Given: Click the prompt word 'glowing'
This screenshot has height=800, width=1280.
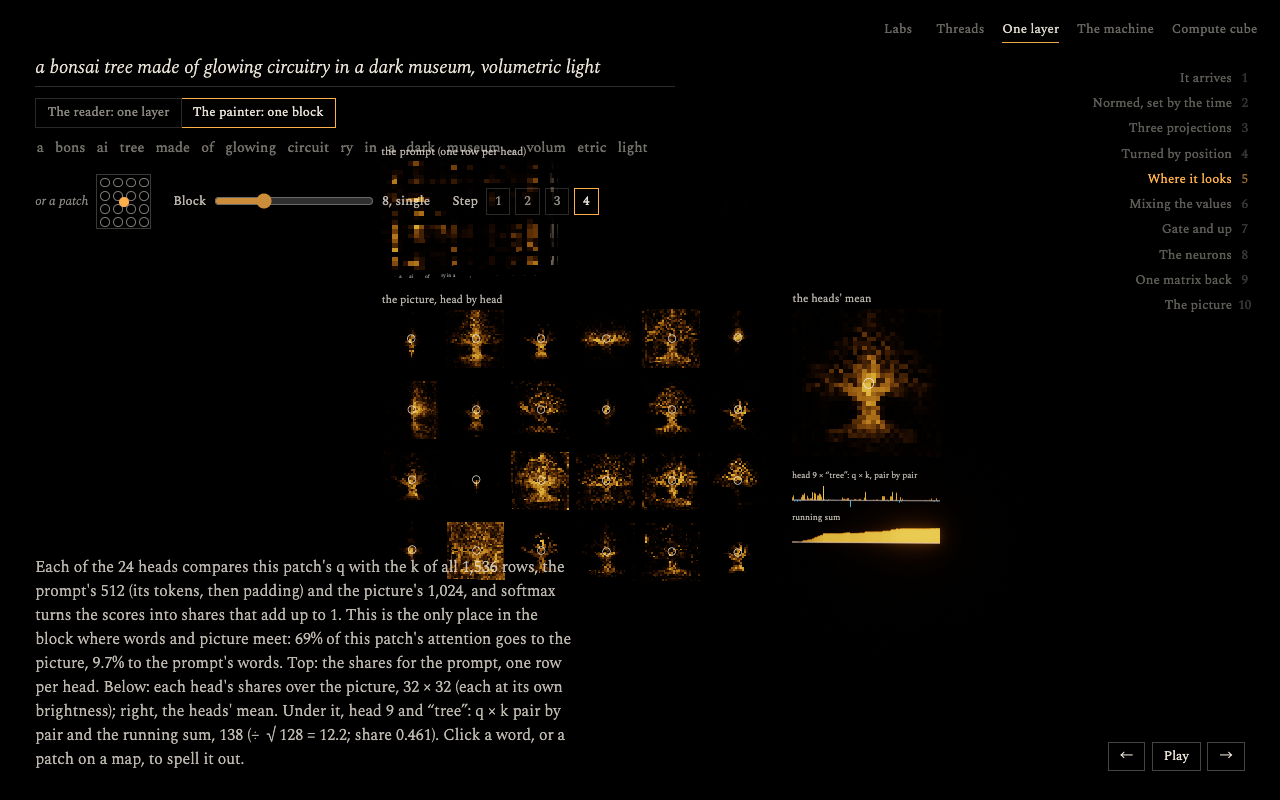Looking at the screenshot, I should [x=251, y=148].
